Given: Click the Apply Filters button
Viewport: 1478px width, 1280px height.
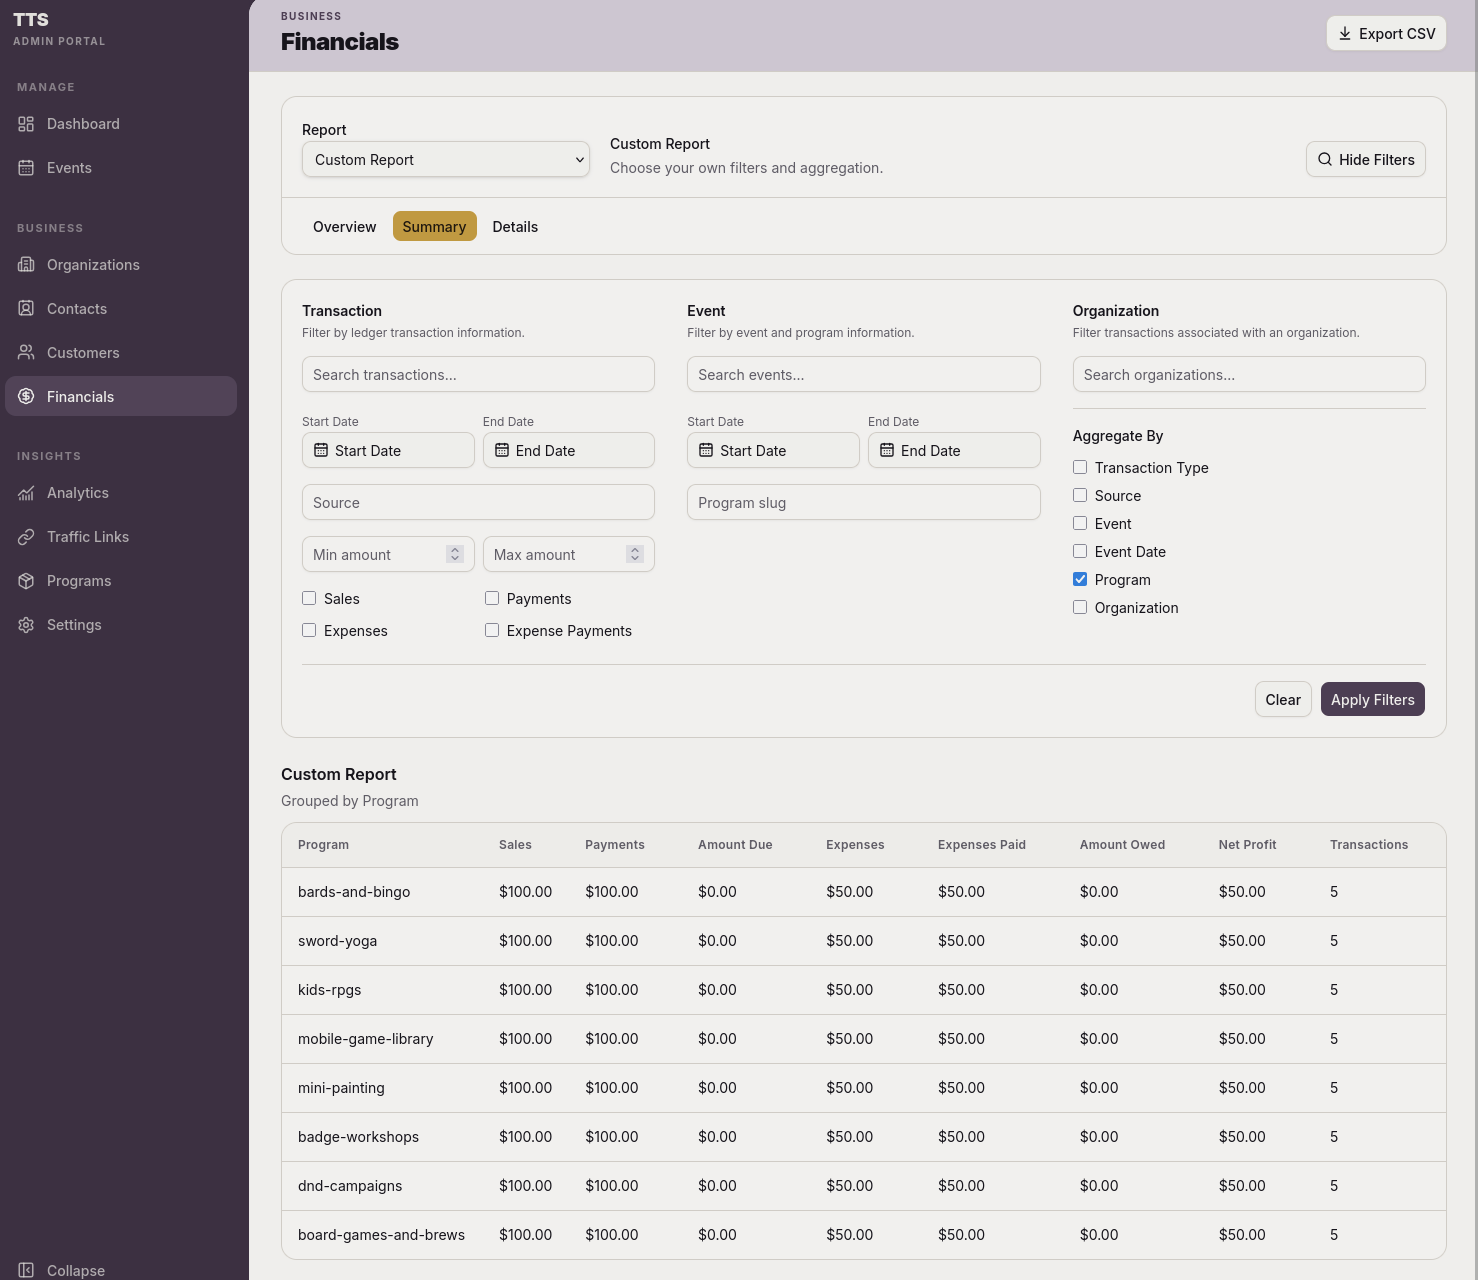Looking at the screenshot, I should (1373, 700).
